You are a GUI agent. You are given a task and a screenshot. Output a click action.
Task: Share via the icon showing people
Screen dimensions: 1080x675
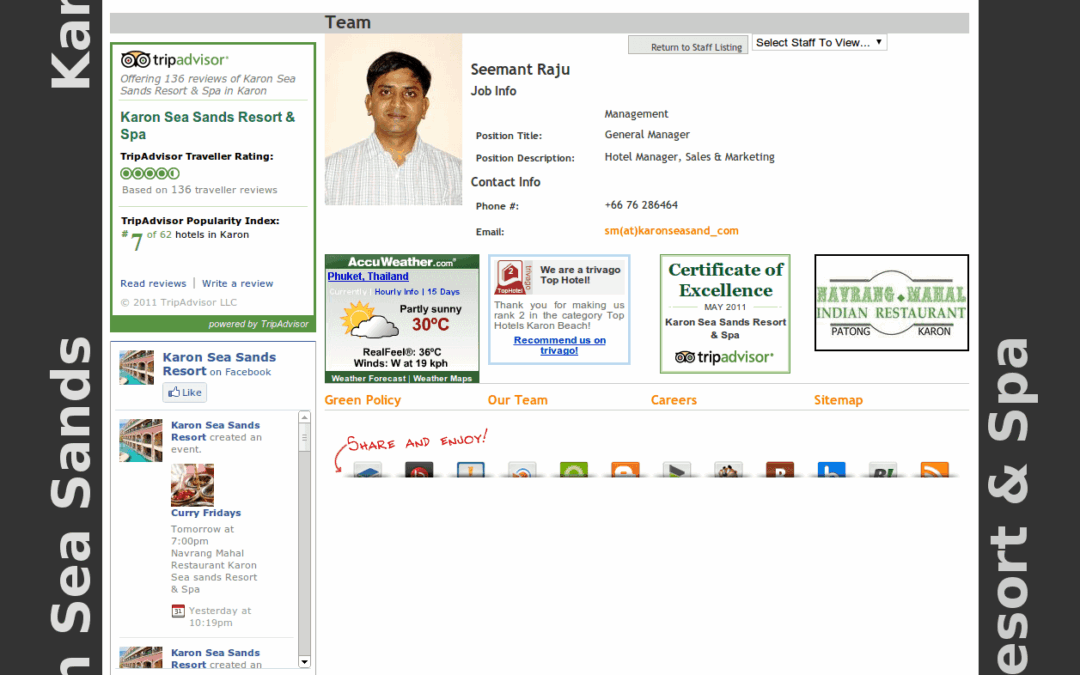pos(728,470)
